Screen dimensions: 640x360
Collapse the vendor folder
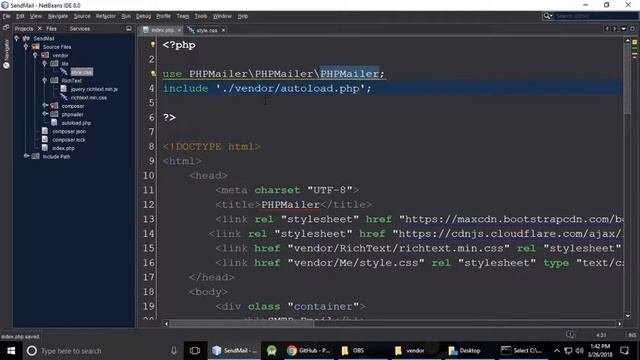[x=35, y=55]
